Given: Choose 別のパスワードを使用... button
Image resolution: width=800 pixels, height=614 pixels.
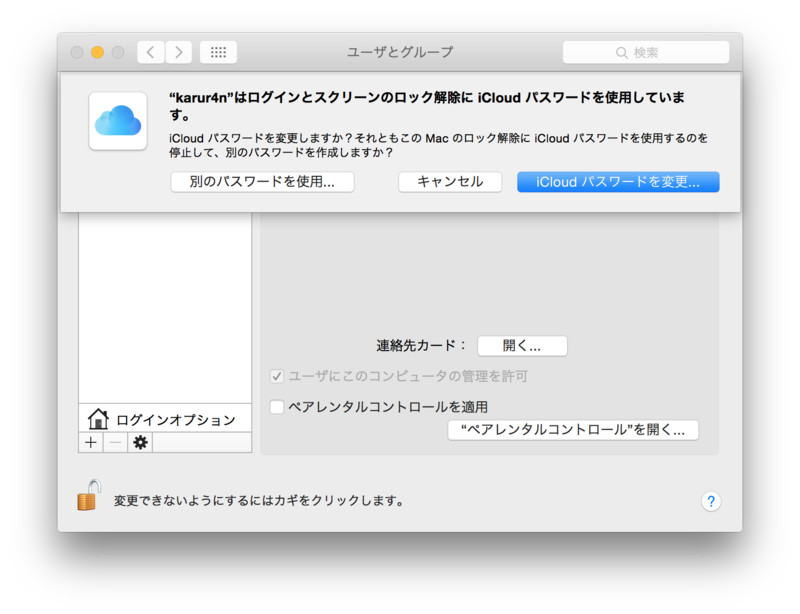Looking at the screenshot, I should (x=262, y=182).
